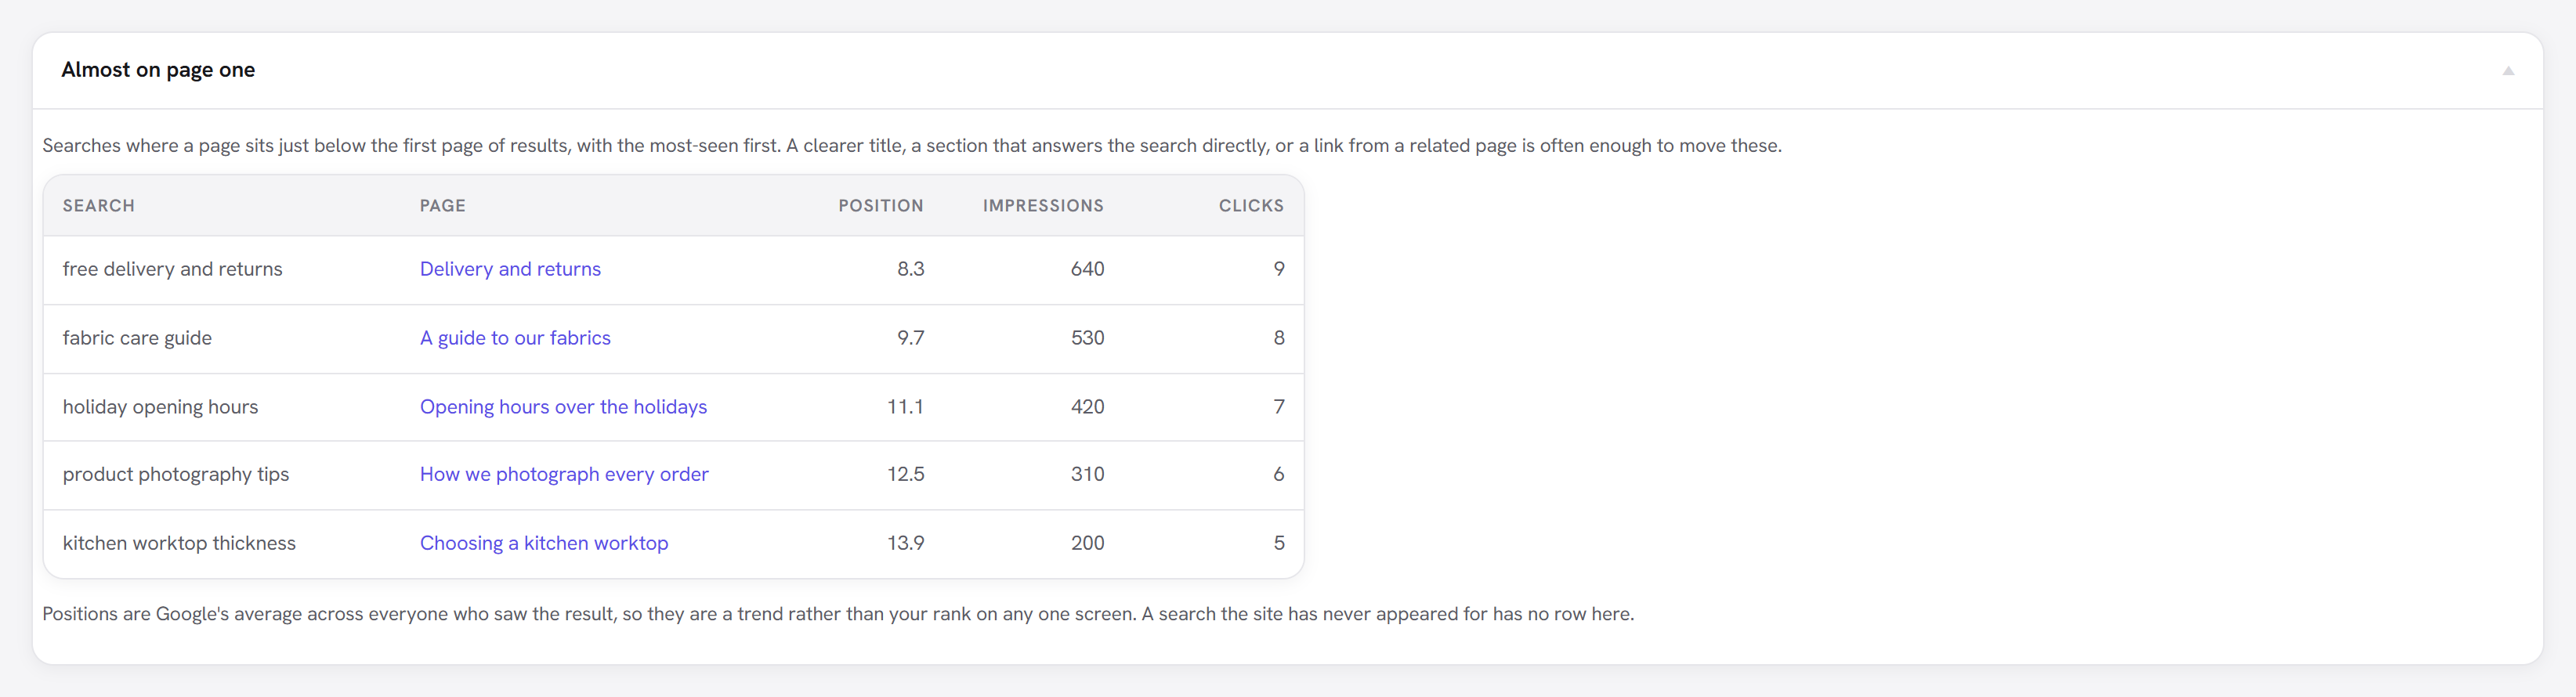Select the fabric care guide search term
Screen dimensions: 2576x697
137,338
